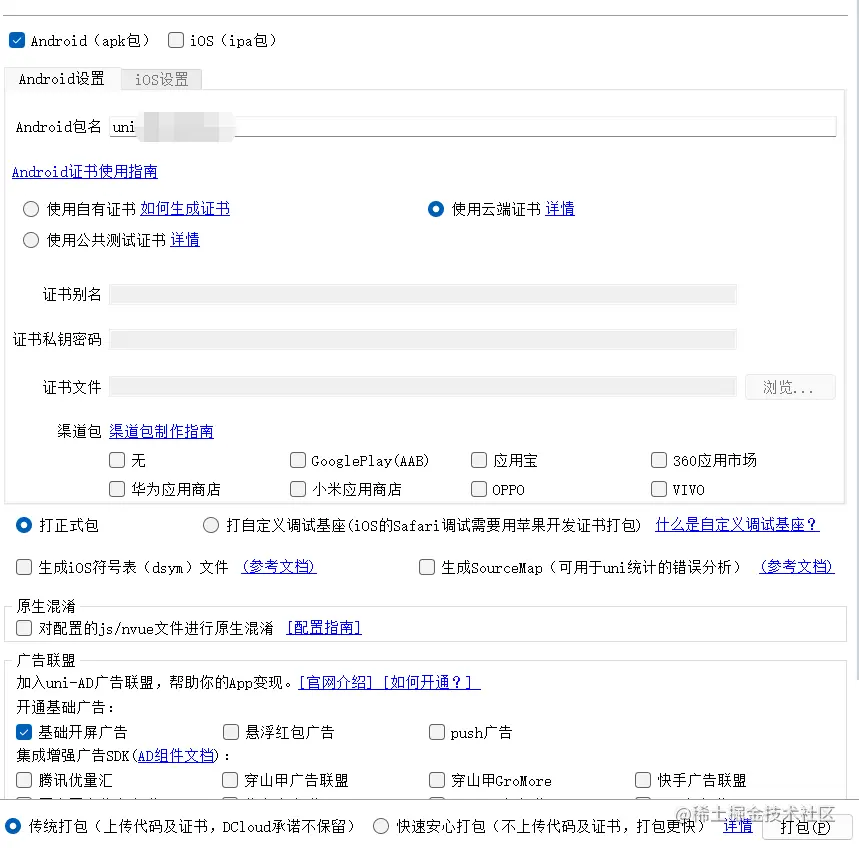Click the 证书别名 input field
The height and width of the screenshot is (848, 859).
click(x=422, y=295)
